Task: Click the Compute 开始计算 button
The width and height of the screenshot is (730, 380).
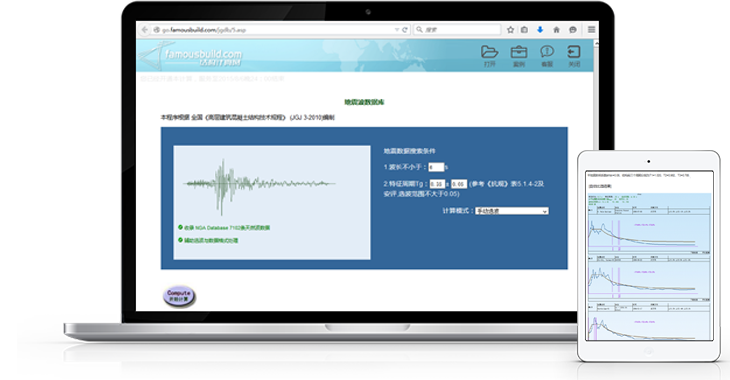Action: click(179, 296)
